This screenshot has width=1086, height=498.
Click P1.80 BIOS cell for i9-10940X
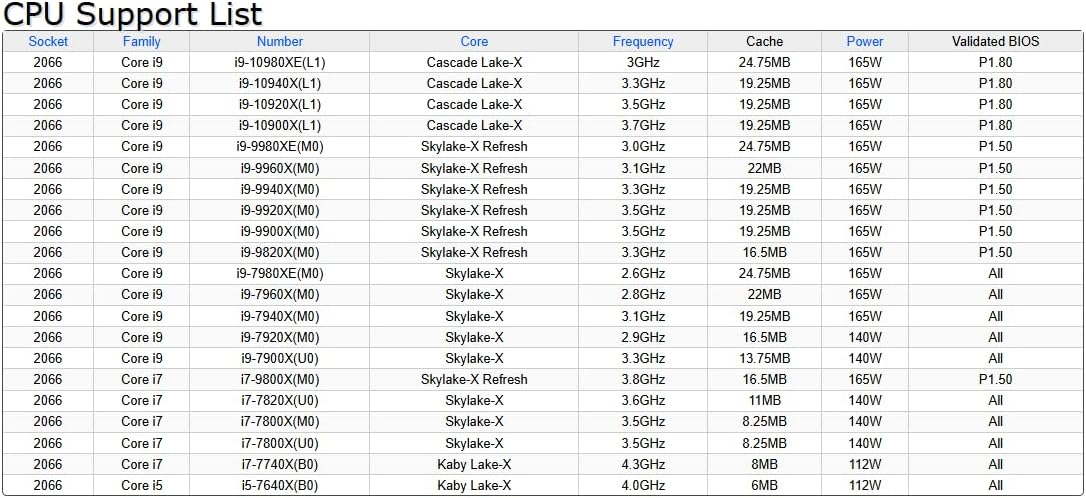point(995,84)
